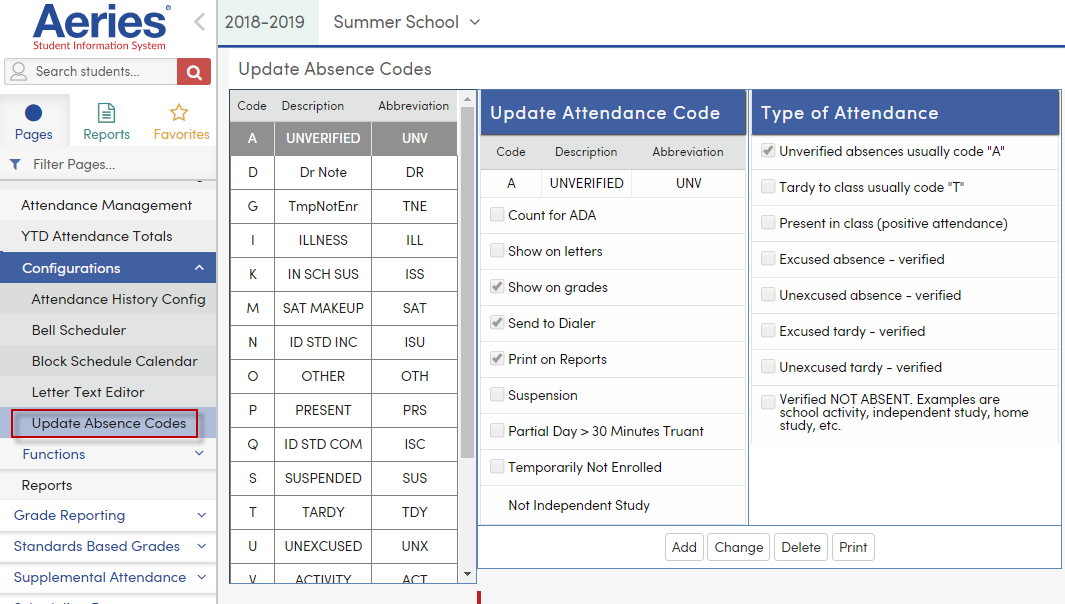Open the Favorites star icon

179,113
